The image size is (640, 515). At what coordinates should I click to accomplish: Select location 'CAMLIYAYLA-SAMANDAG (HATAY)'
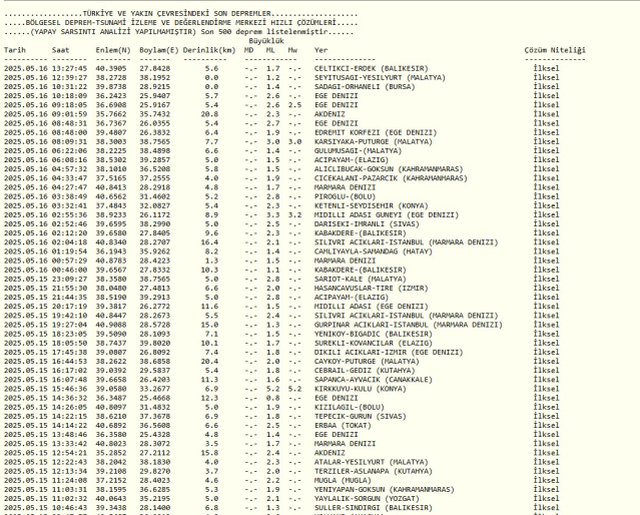click(373, 251)
